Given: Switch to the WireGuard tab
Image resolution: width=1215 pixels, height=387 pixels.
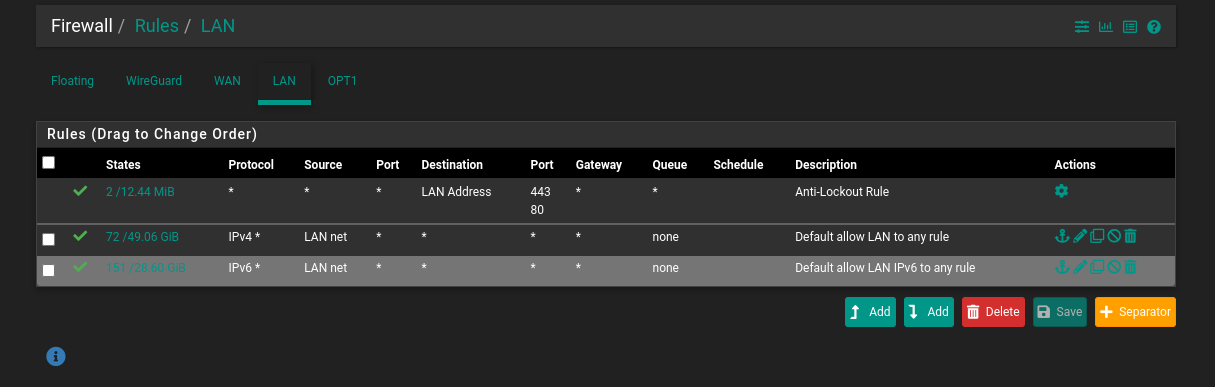Looking at the screenshot, I should [x=154, y=81].
